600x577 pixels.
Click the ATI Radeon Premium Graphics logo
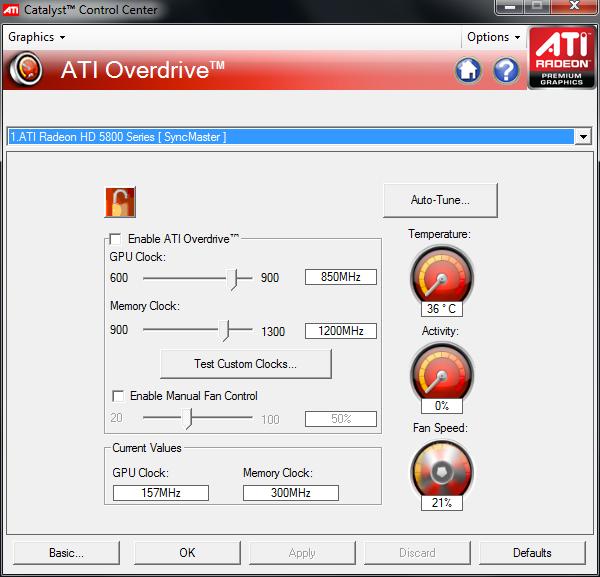[x=561, y=57]
